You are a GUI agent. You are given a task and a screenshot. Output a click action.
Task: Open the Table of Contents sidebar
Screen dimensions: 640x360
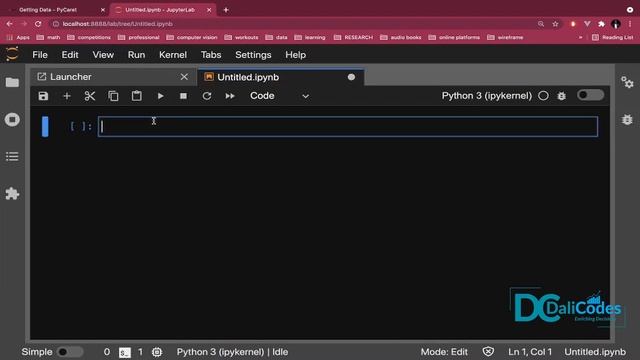click(12, 156)
